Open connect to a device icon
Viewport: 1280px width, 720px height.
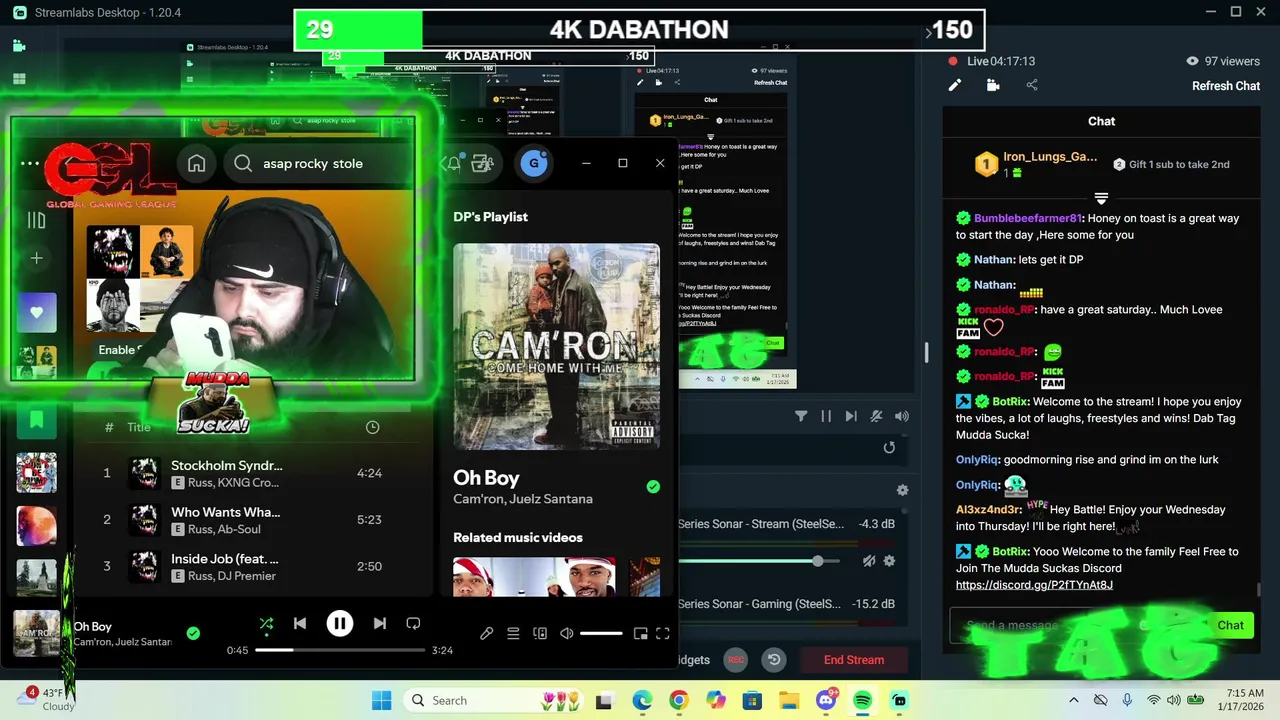[x=540, y=634]
